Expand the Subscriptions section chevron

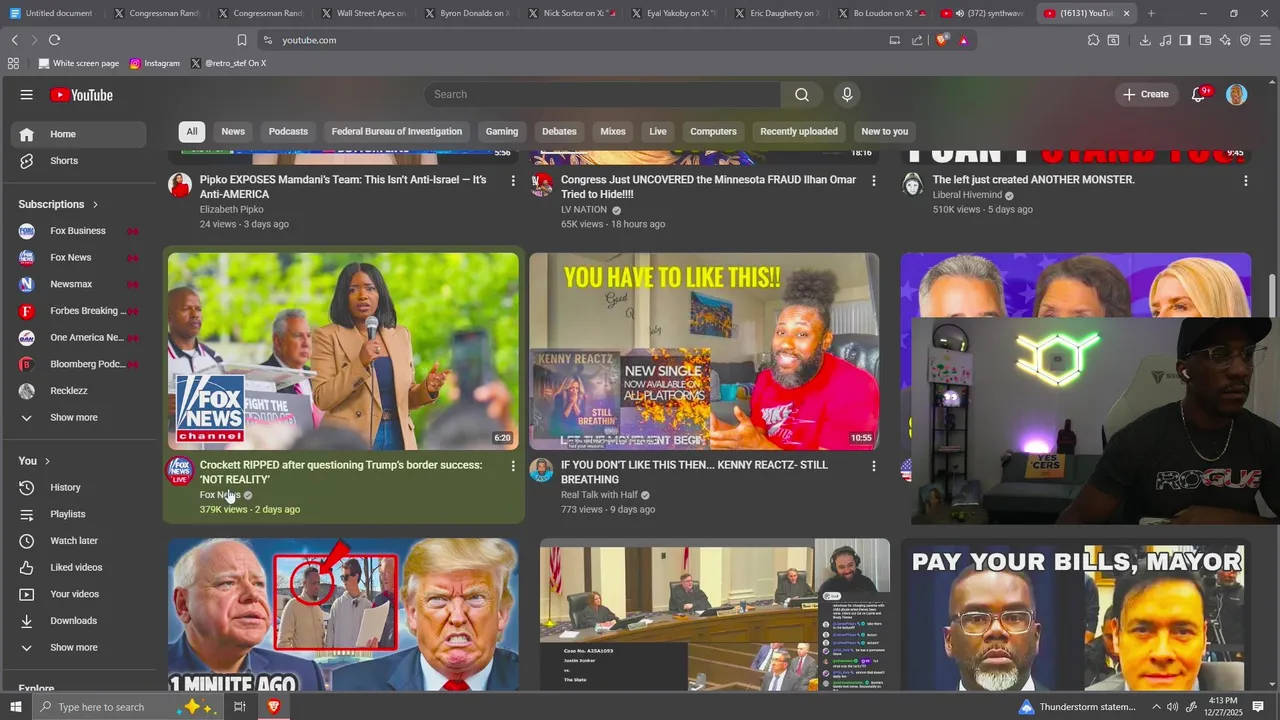(x=96, y=204)
